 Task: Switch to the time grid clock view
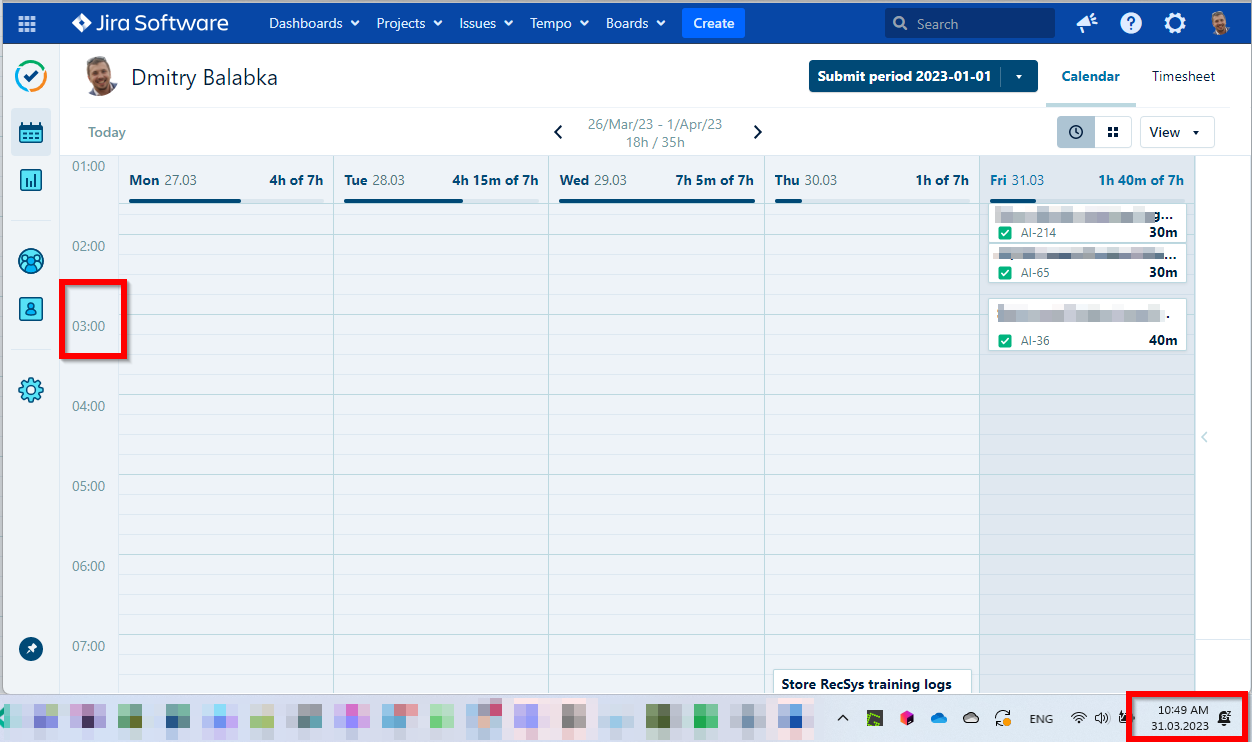coord(1076,132)
